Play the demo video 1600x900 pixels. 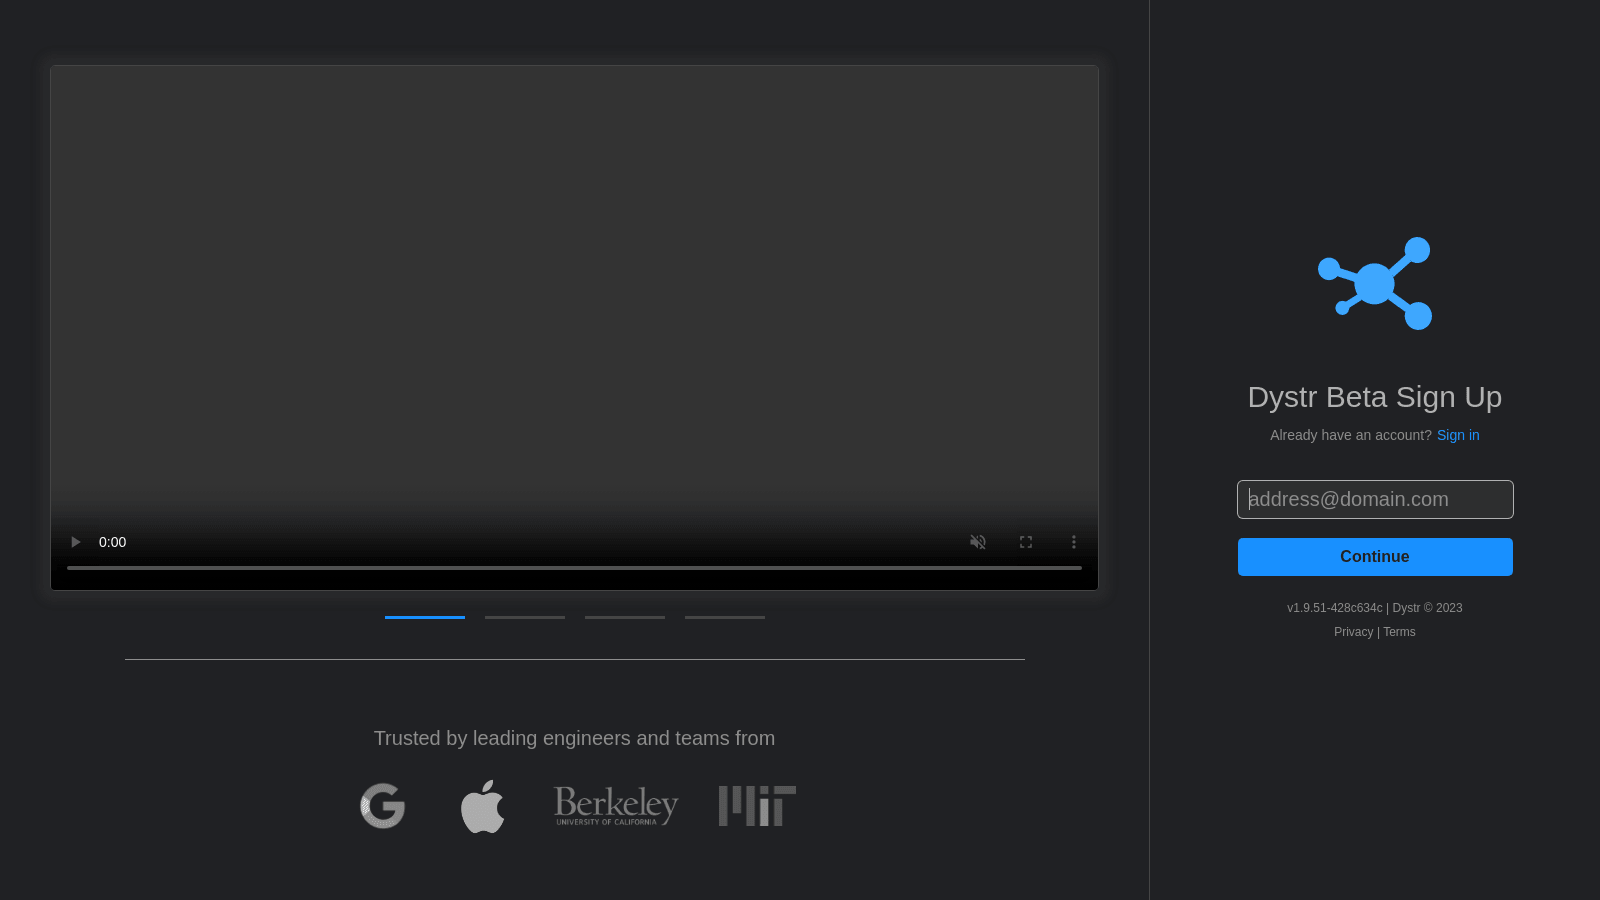tap(75, 542)
